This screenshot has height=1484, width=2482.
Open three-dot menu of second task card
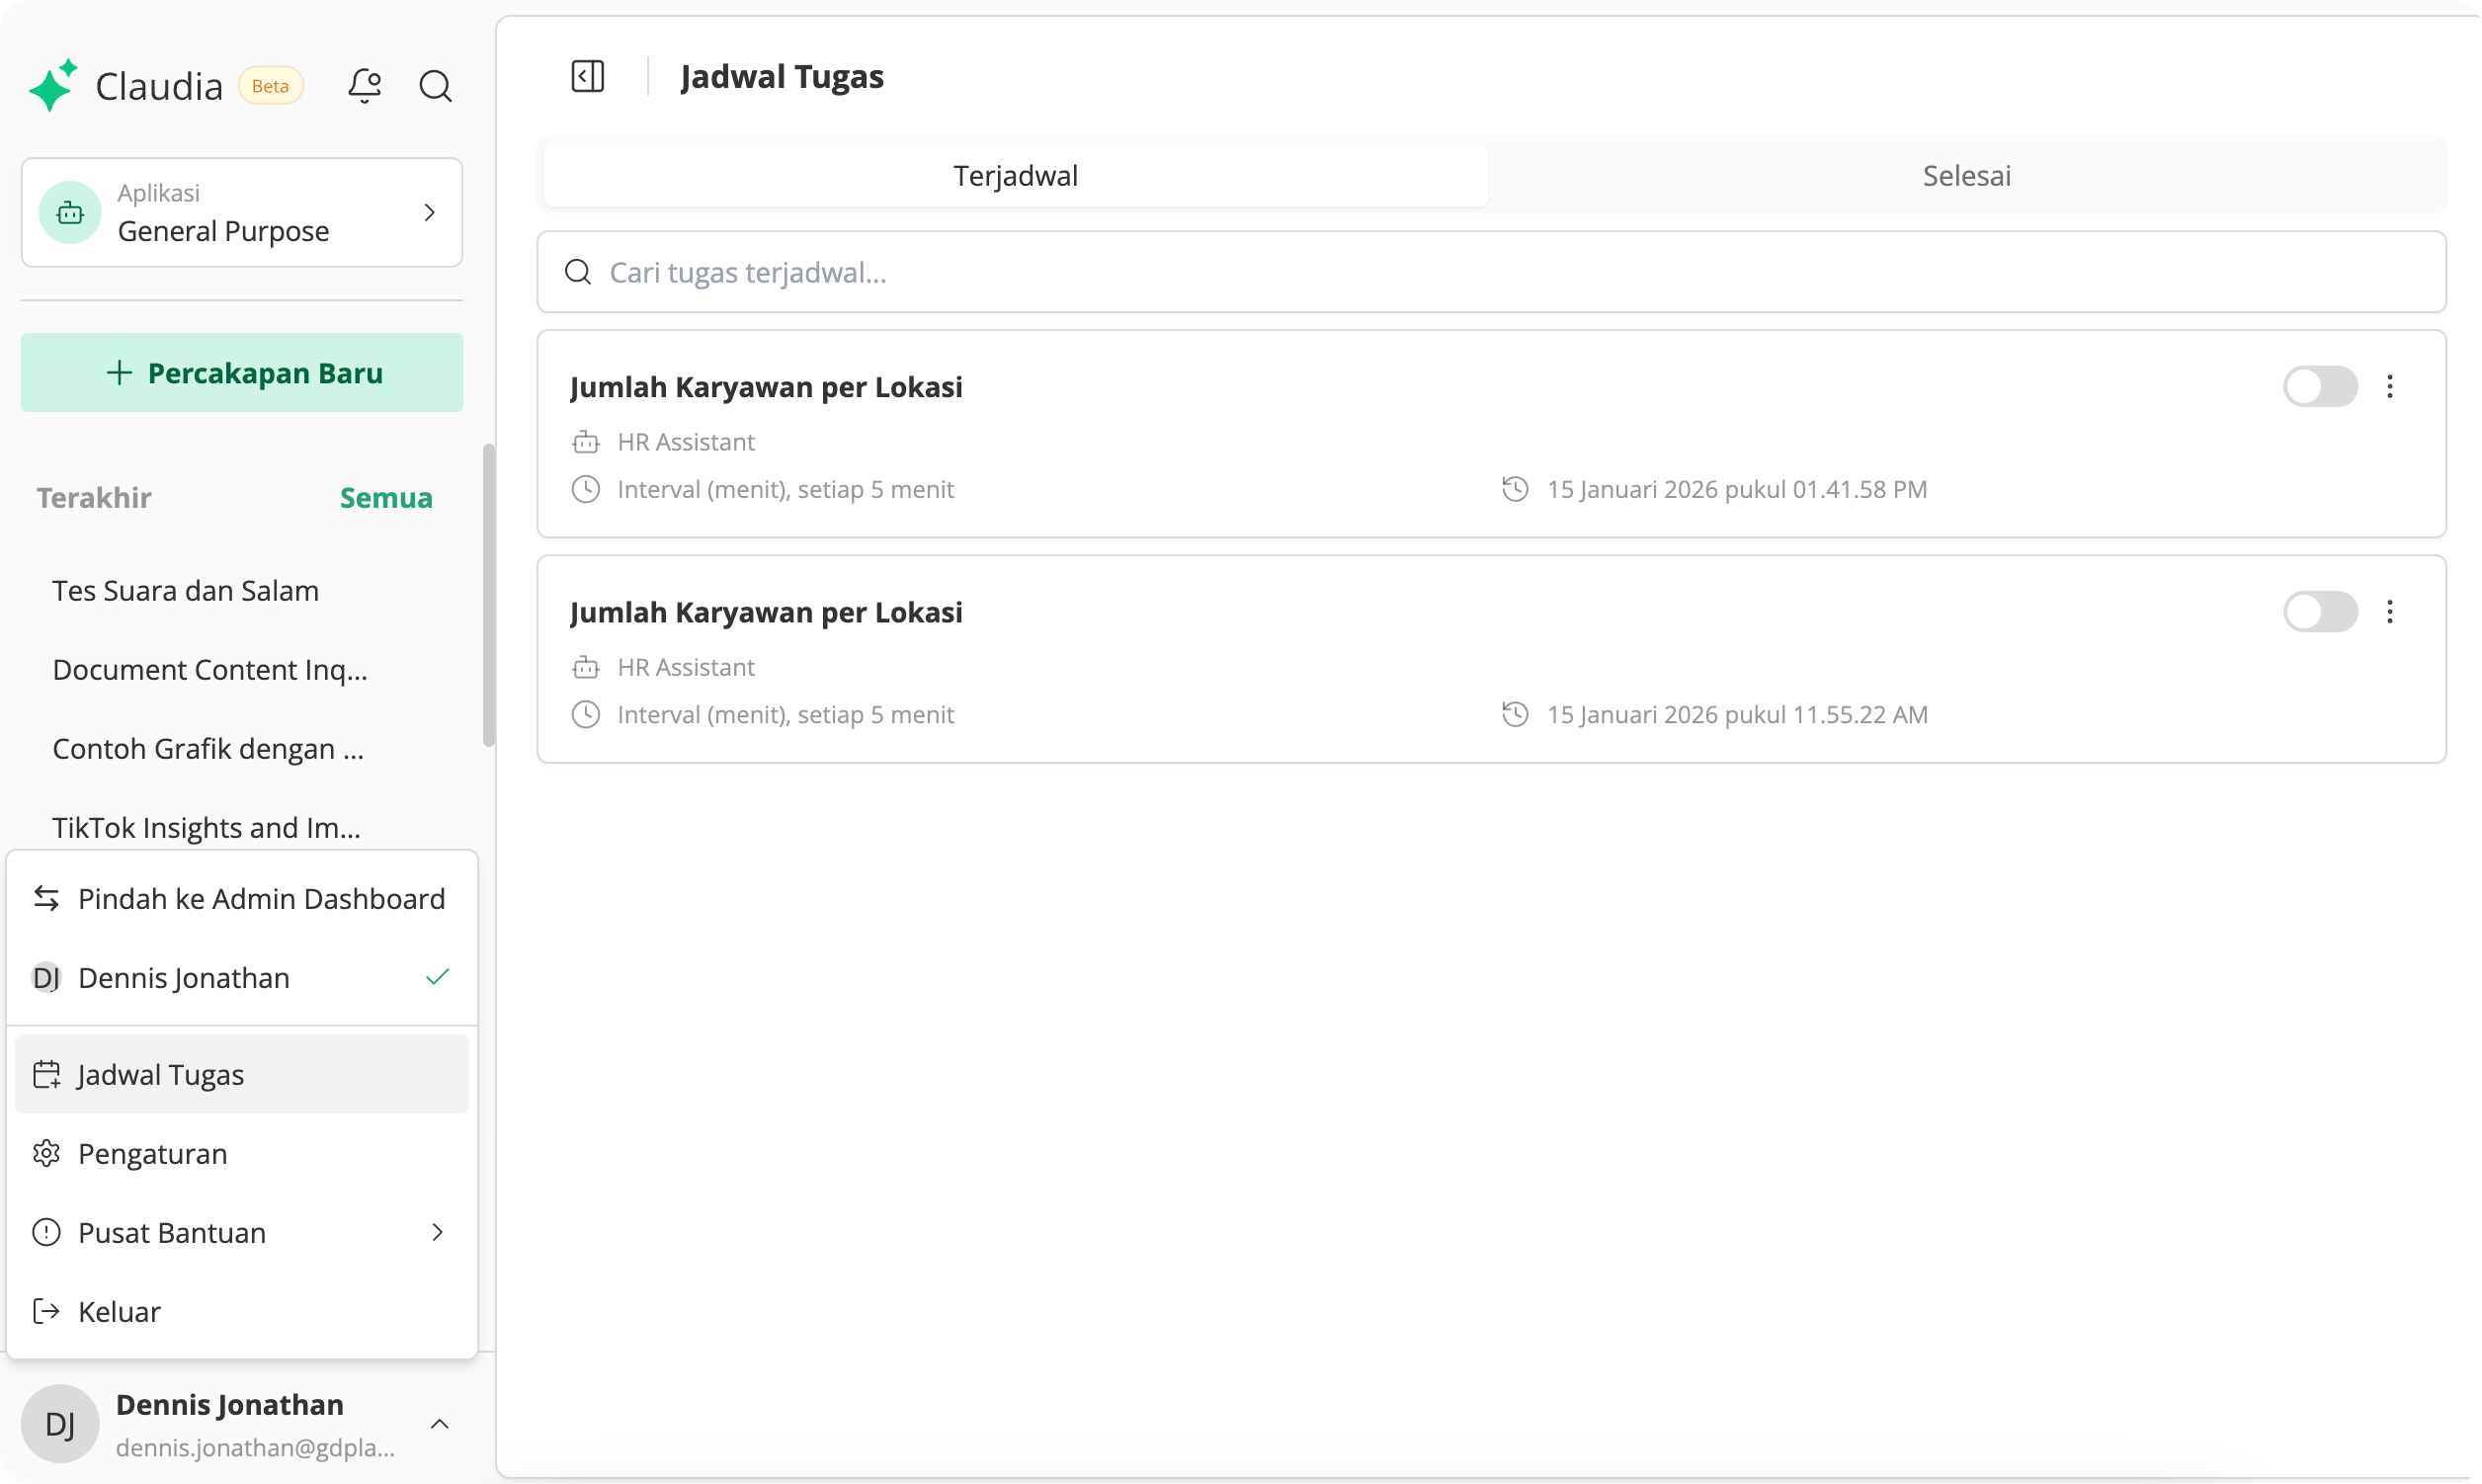[2389, 612]
